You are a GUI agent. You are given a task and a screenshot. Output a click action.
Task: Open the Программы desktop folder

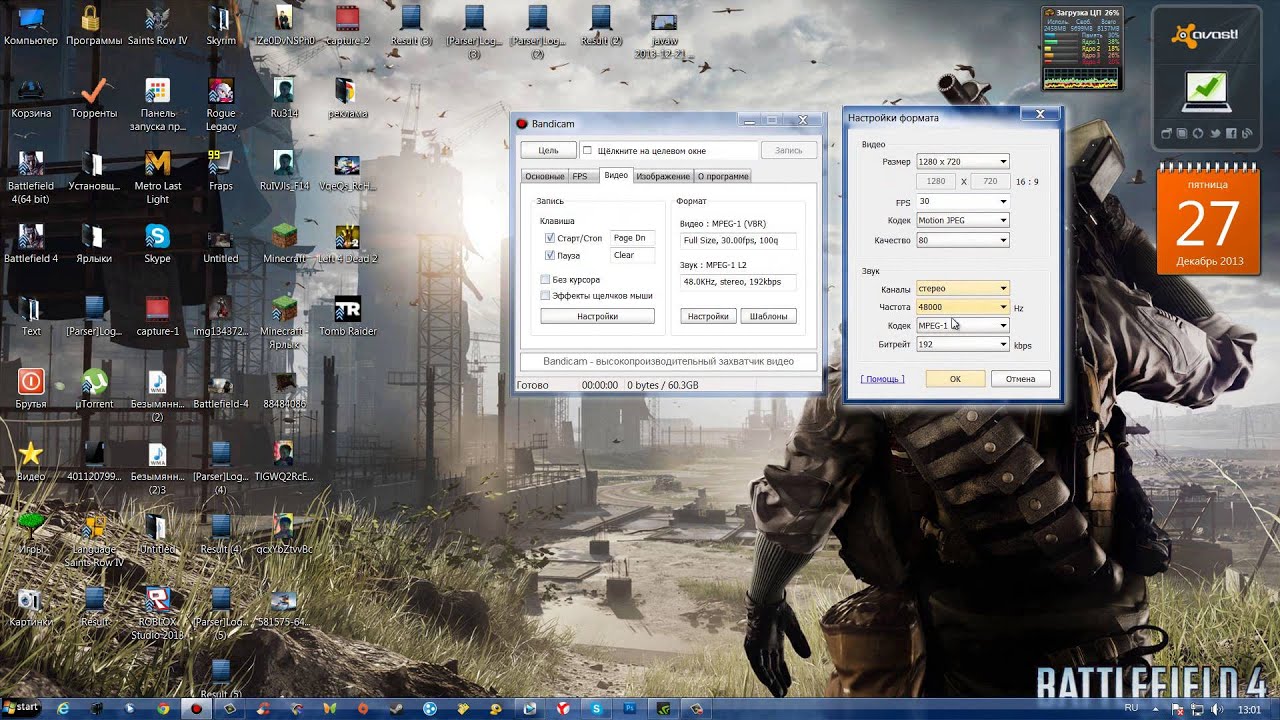(94, 26)
